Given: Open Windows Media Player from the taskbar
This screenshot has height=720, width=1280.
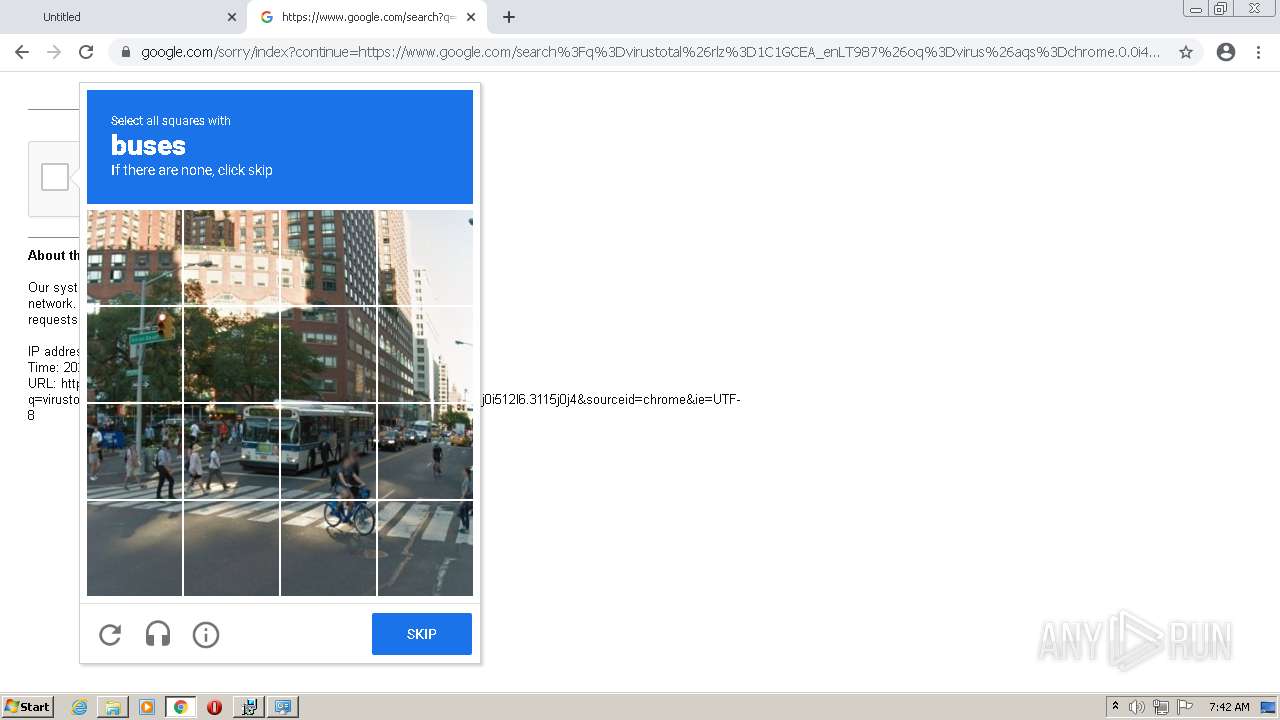Looking at the screenshot, I should 147,707.
